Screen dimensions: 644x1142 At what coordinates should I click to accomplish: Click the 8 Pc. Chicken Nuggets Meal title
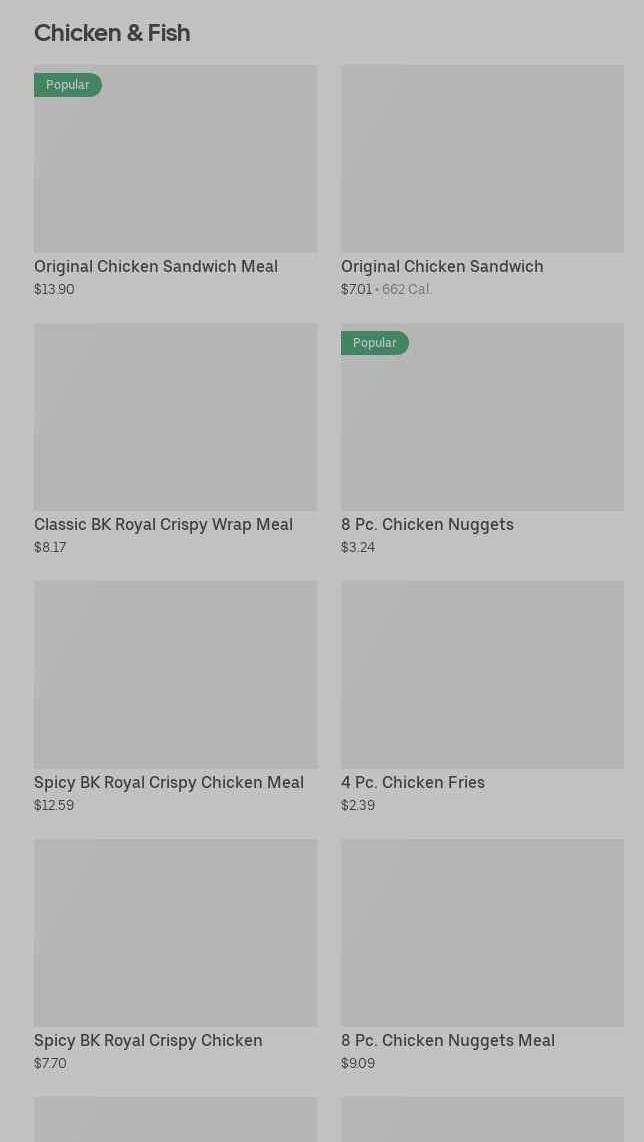[448, 1041]
